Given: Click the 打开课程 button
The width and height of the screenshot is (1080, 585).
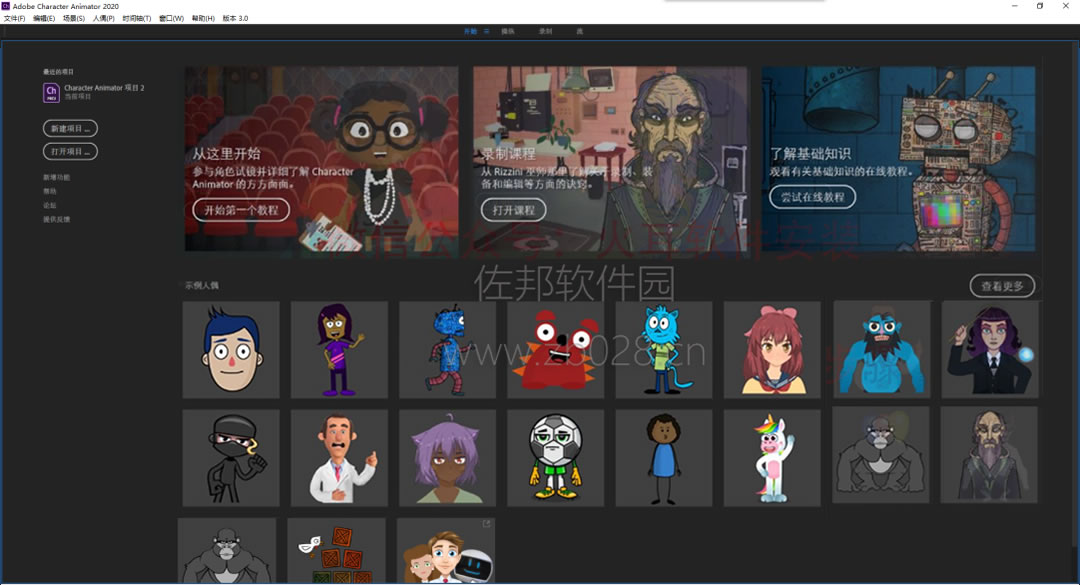Looking at the screenshot, I should pyautogui.click(x=514, y=210).
